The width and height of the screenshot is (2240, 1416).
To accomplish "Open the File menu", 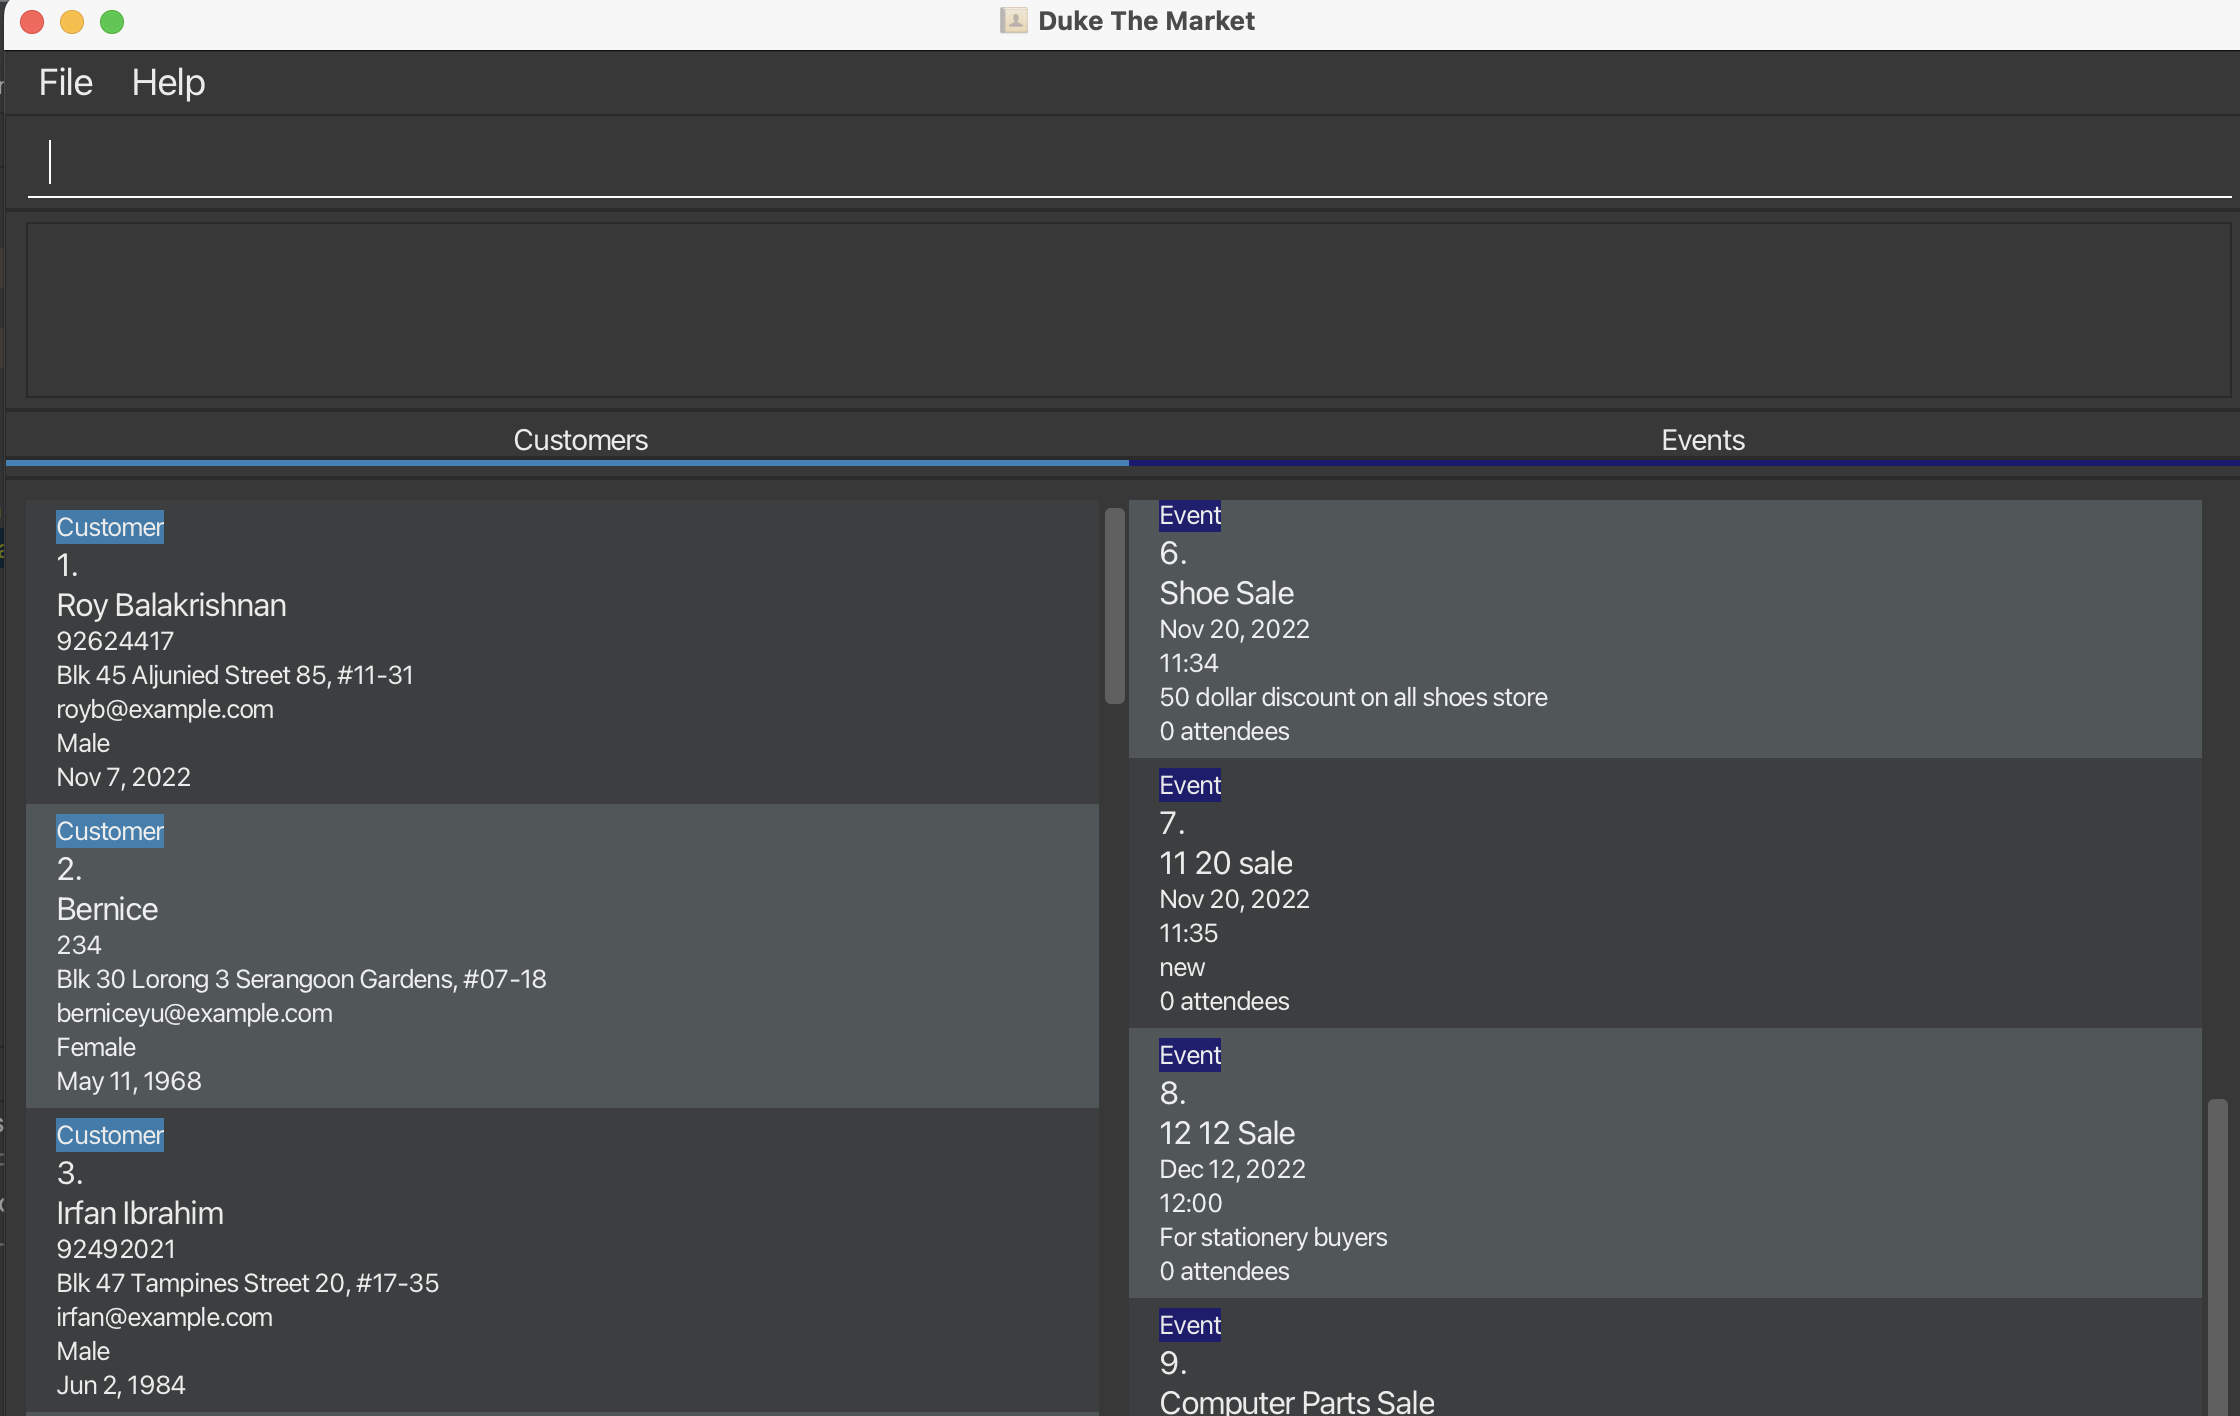I will (65, 82).
